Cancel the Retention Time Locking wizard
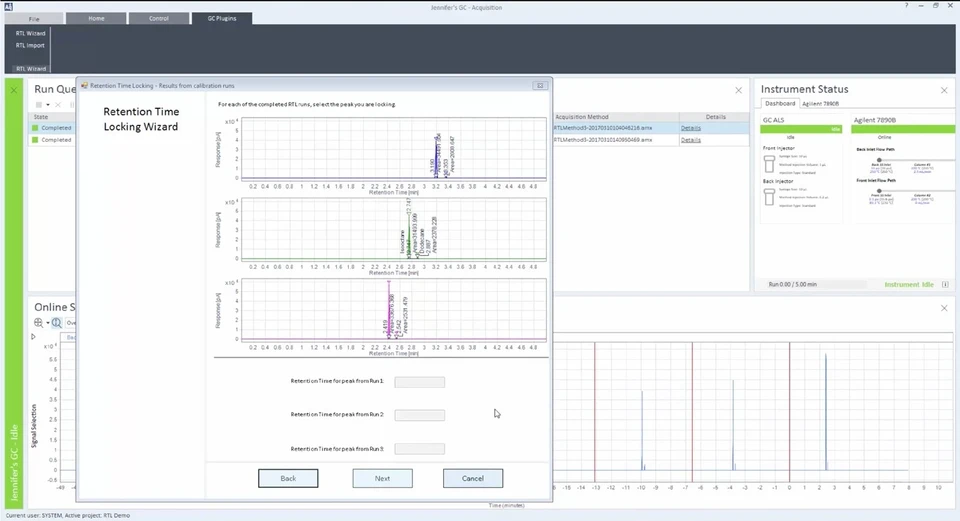 pyautogui.click(x=472, y=478)
